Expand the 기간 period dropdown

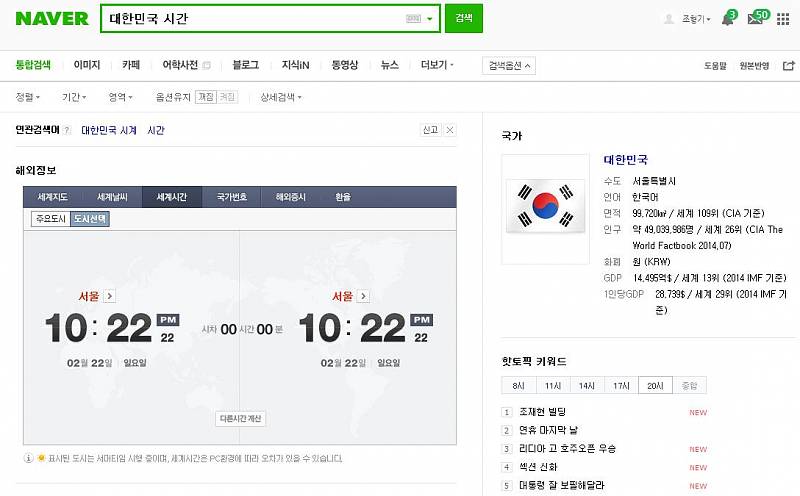click(x=74, y=97)
